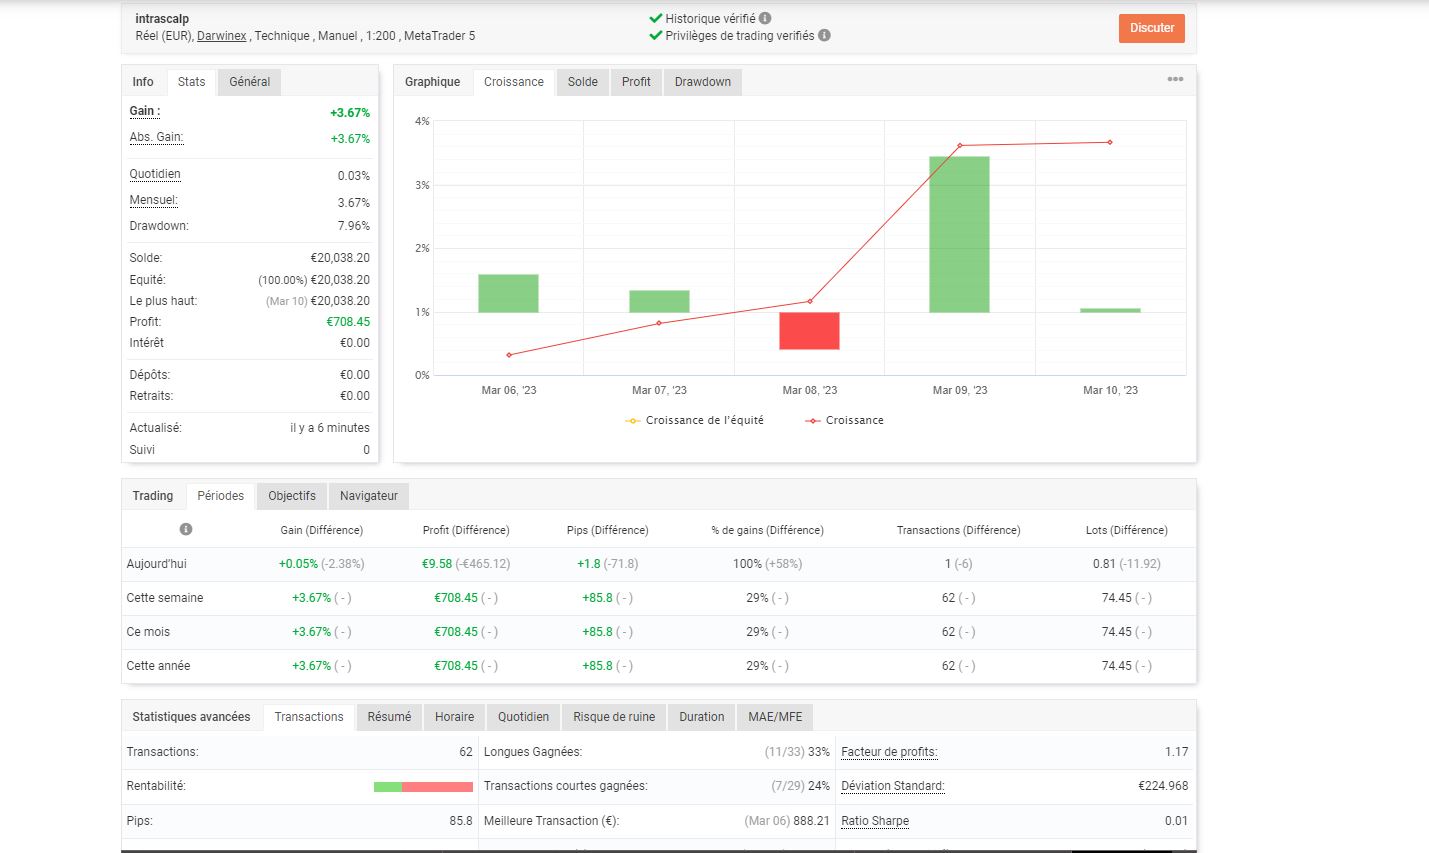
Task: Open the chart three-dots options menu
Action: (1175, 79)
